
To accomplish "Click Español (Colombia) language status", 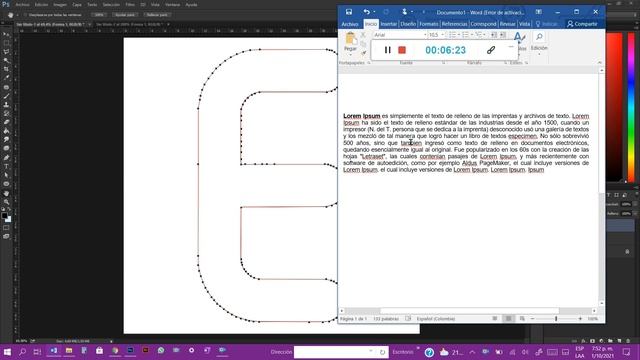I will coord(436,318).
